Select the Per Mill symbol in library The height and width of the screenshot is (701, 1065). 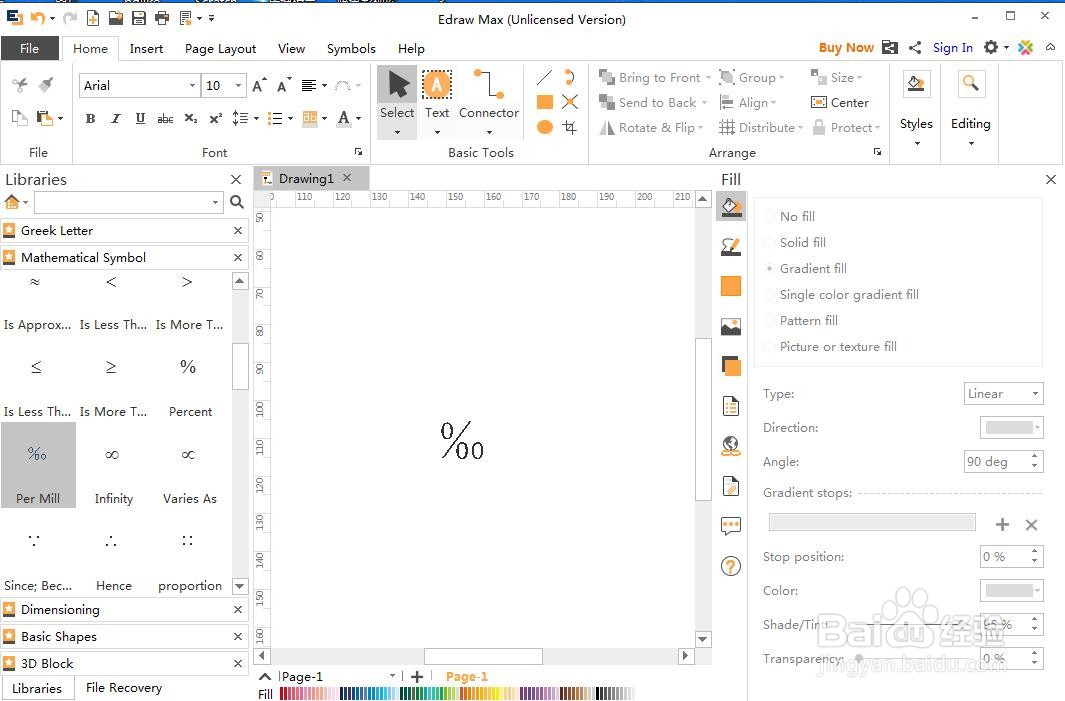tap(38, 465)
